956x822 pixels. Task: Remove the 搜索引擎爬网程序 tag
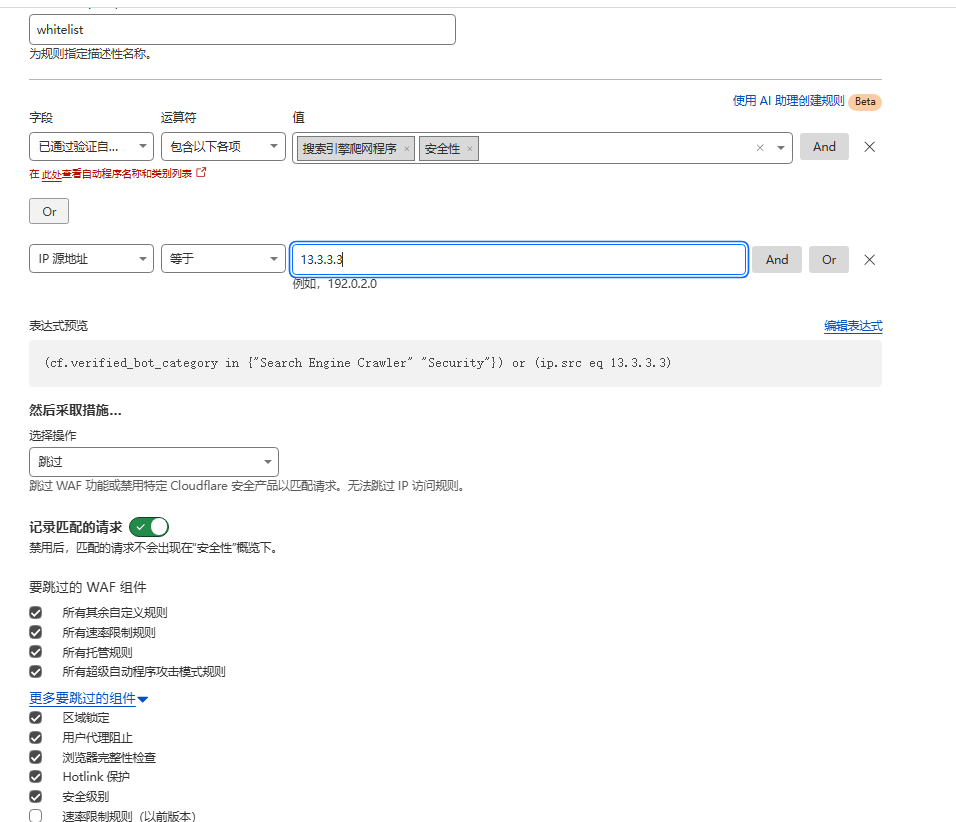406,149
